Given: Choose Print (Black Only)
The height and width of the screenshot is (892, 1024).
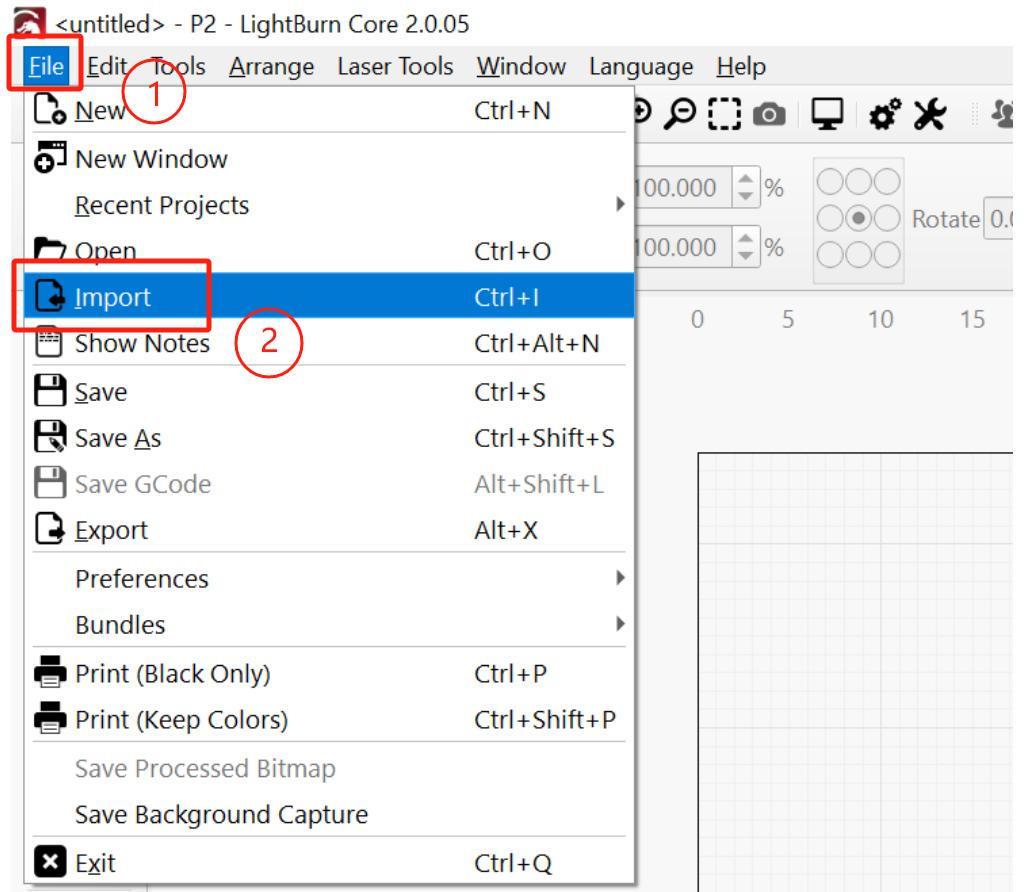Looking at the screenshot, I should [329, 673].
